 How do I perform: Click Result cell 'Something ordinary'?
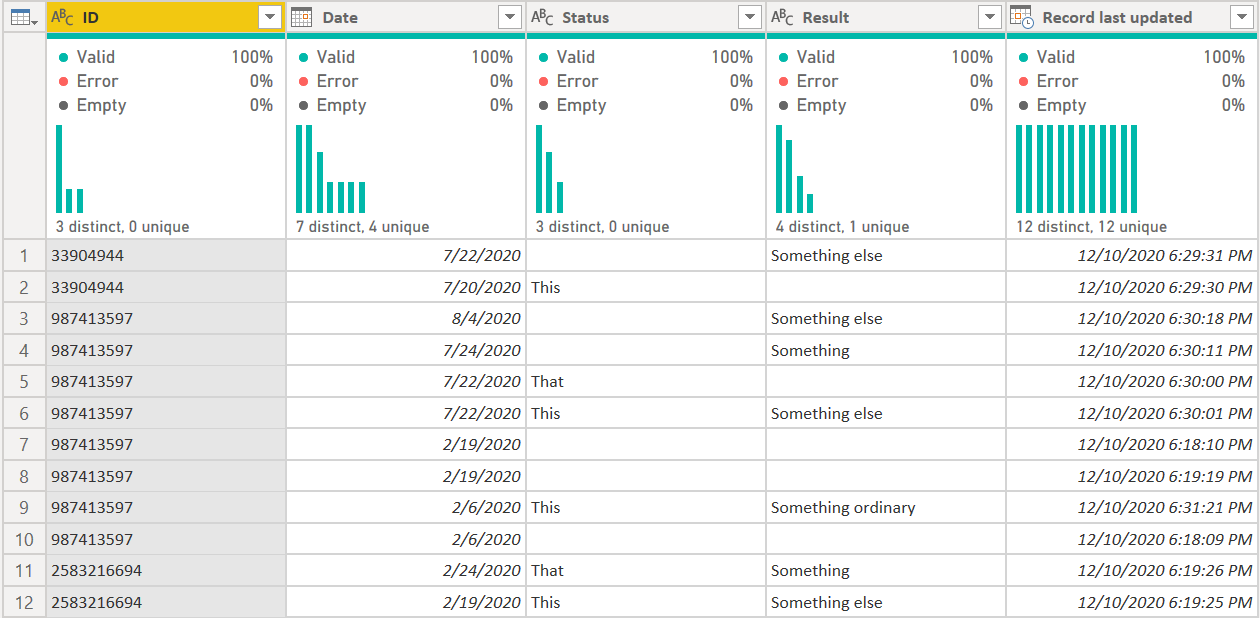click(x=886, y=507)
